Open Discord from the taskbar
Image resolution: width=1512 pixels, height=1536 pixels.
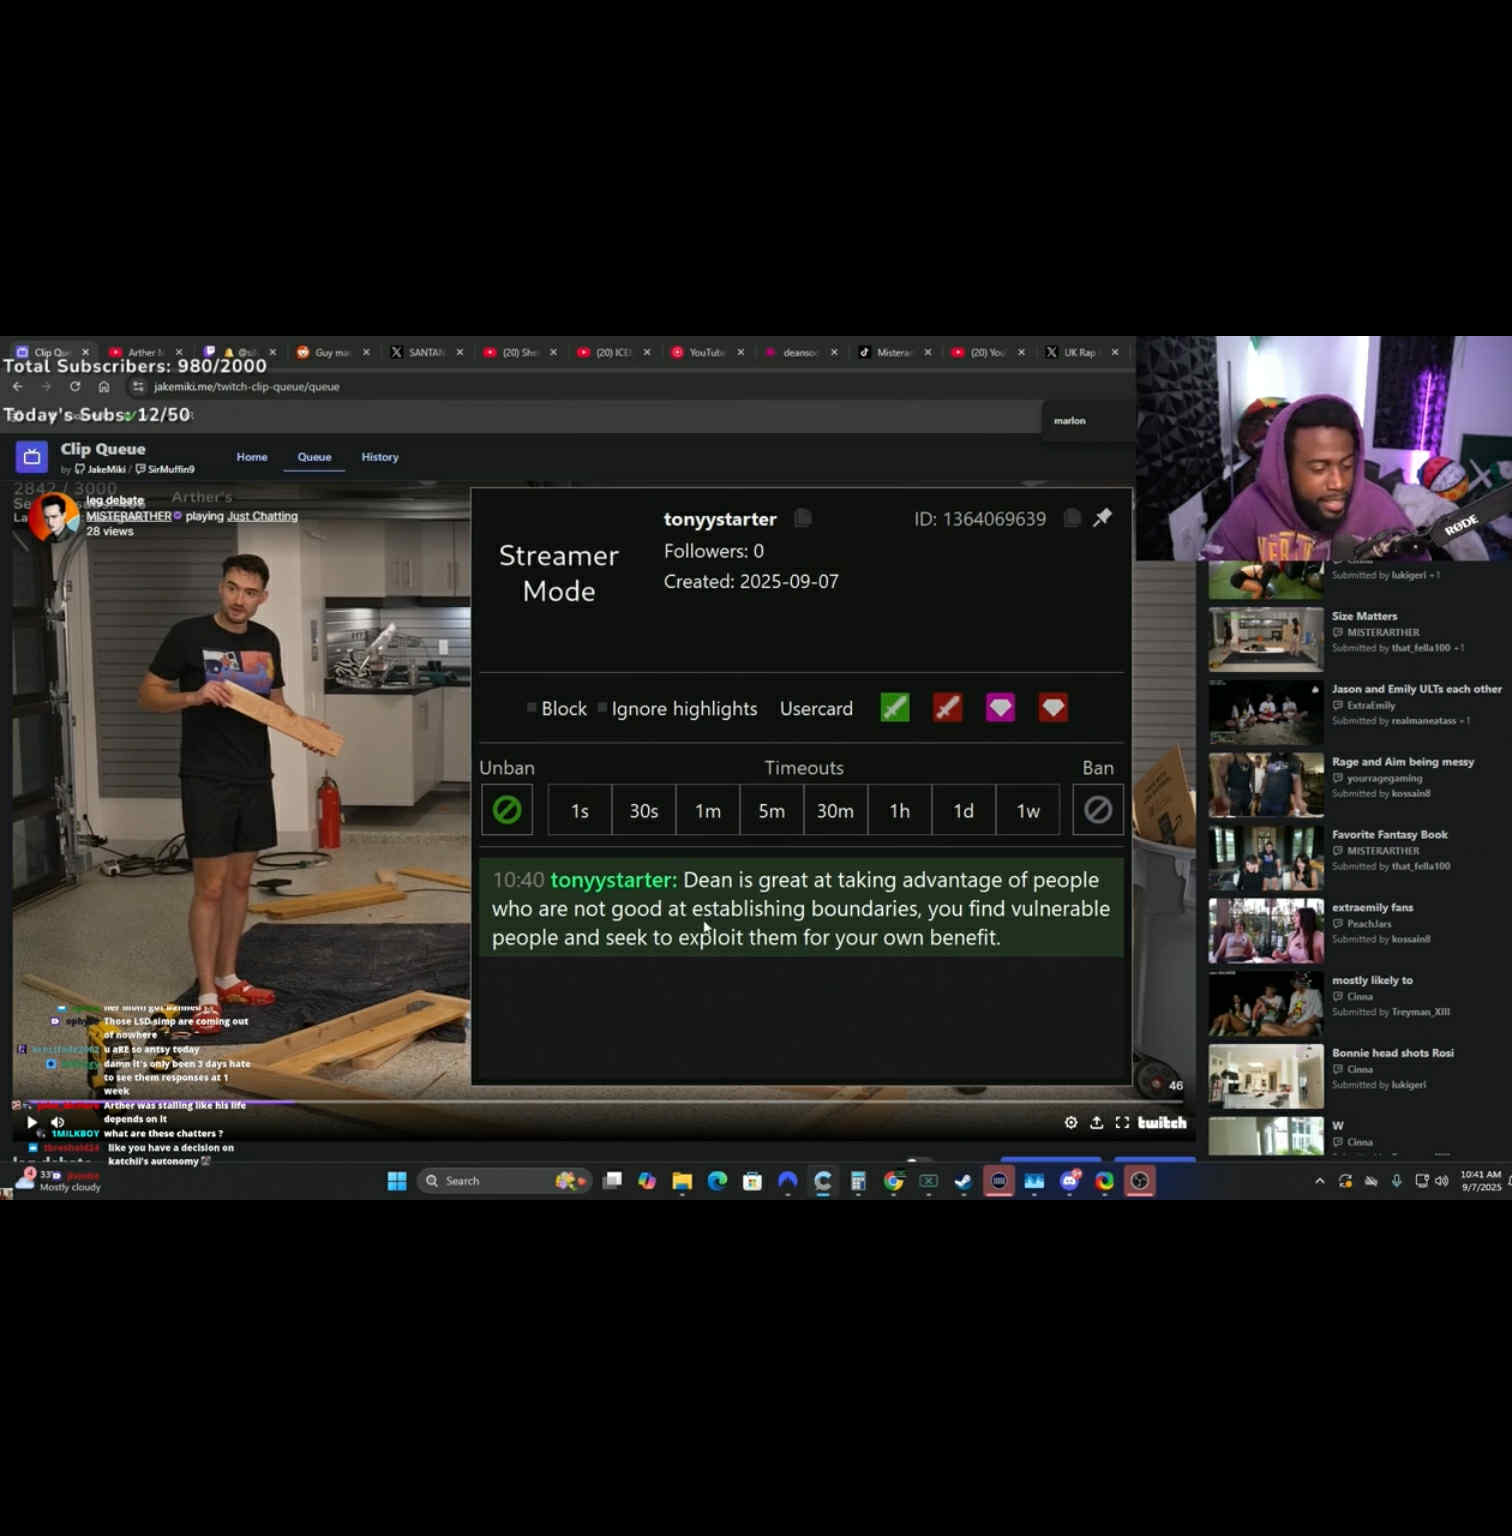(x=1069, y=1181)
